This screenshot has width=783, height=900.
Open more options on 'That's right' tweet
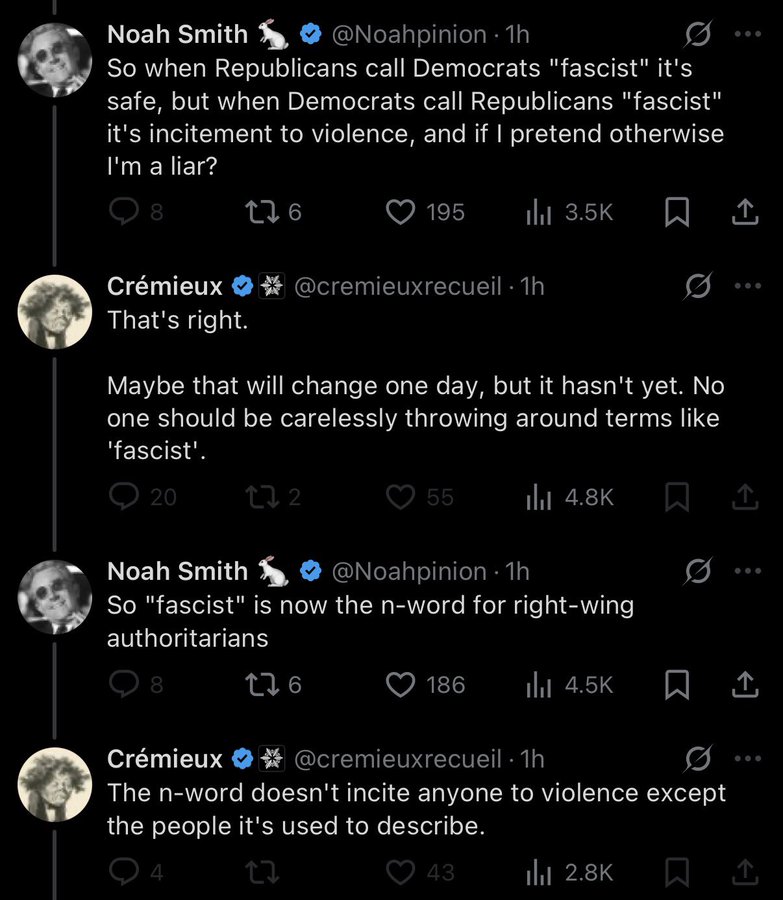click(746, 287)
